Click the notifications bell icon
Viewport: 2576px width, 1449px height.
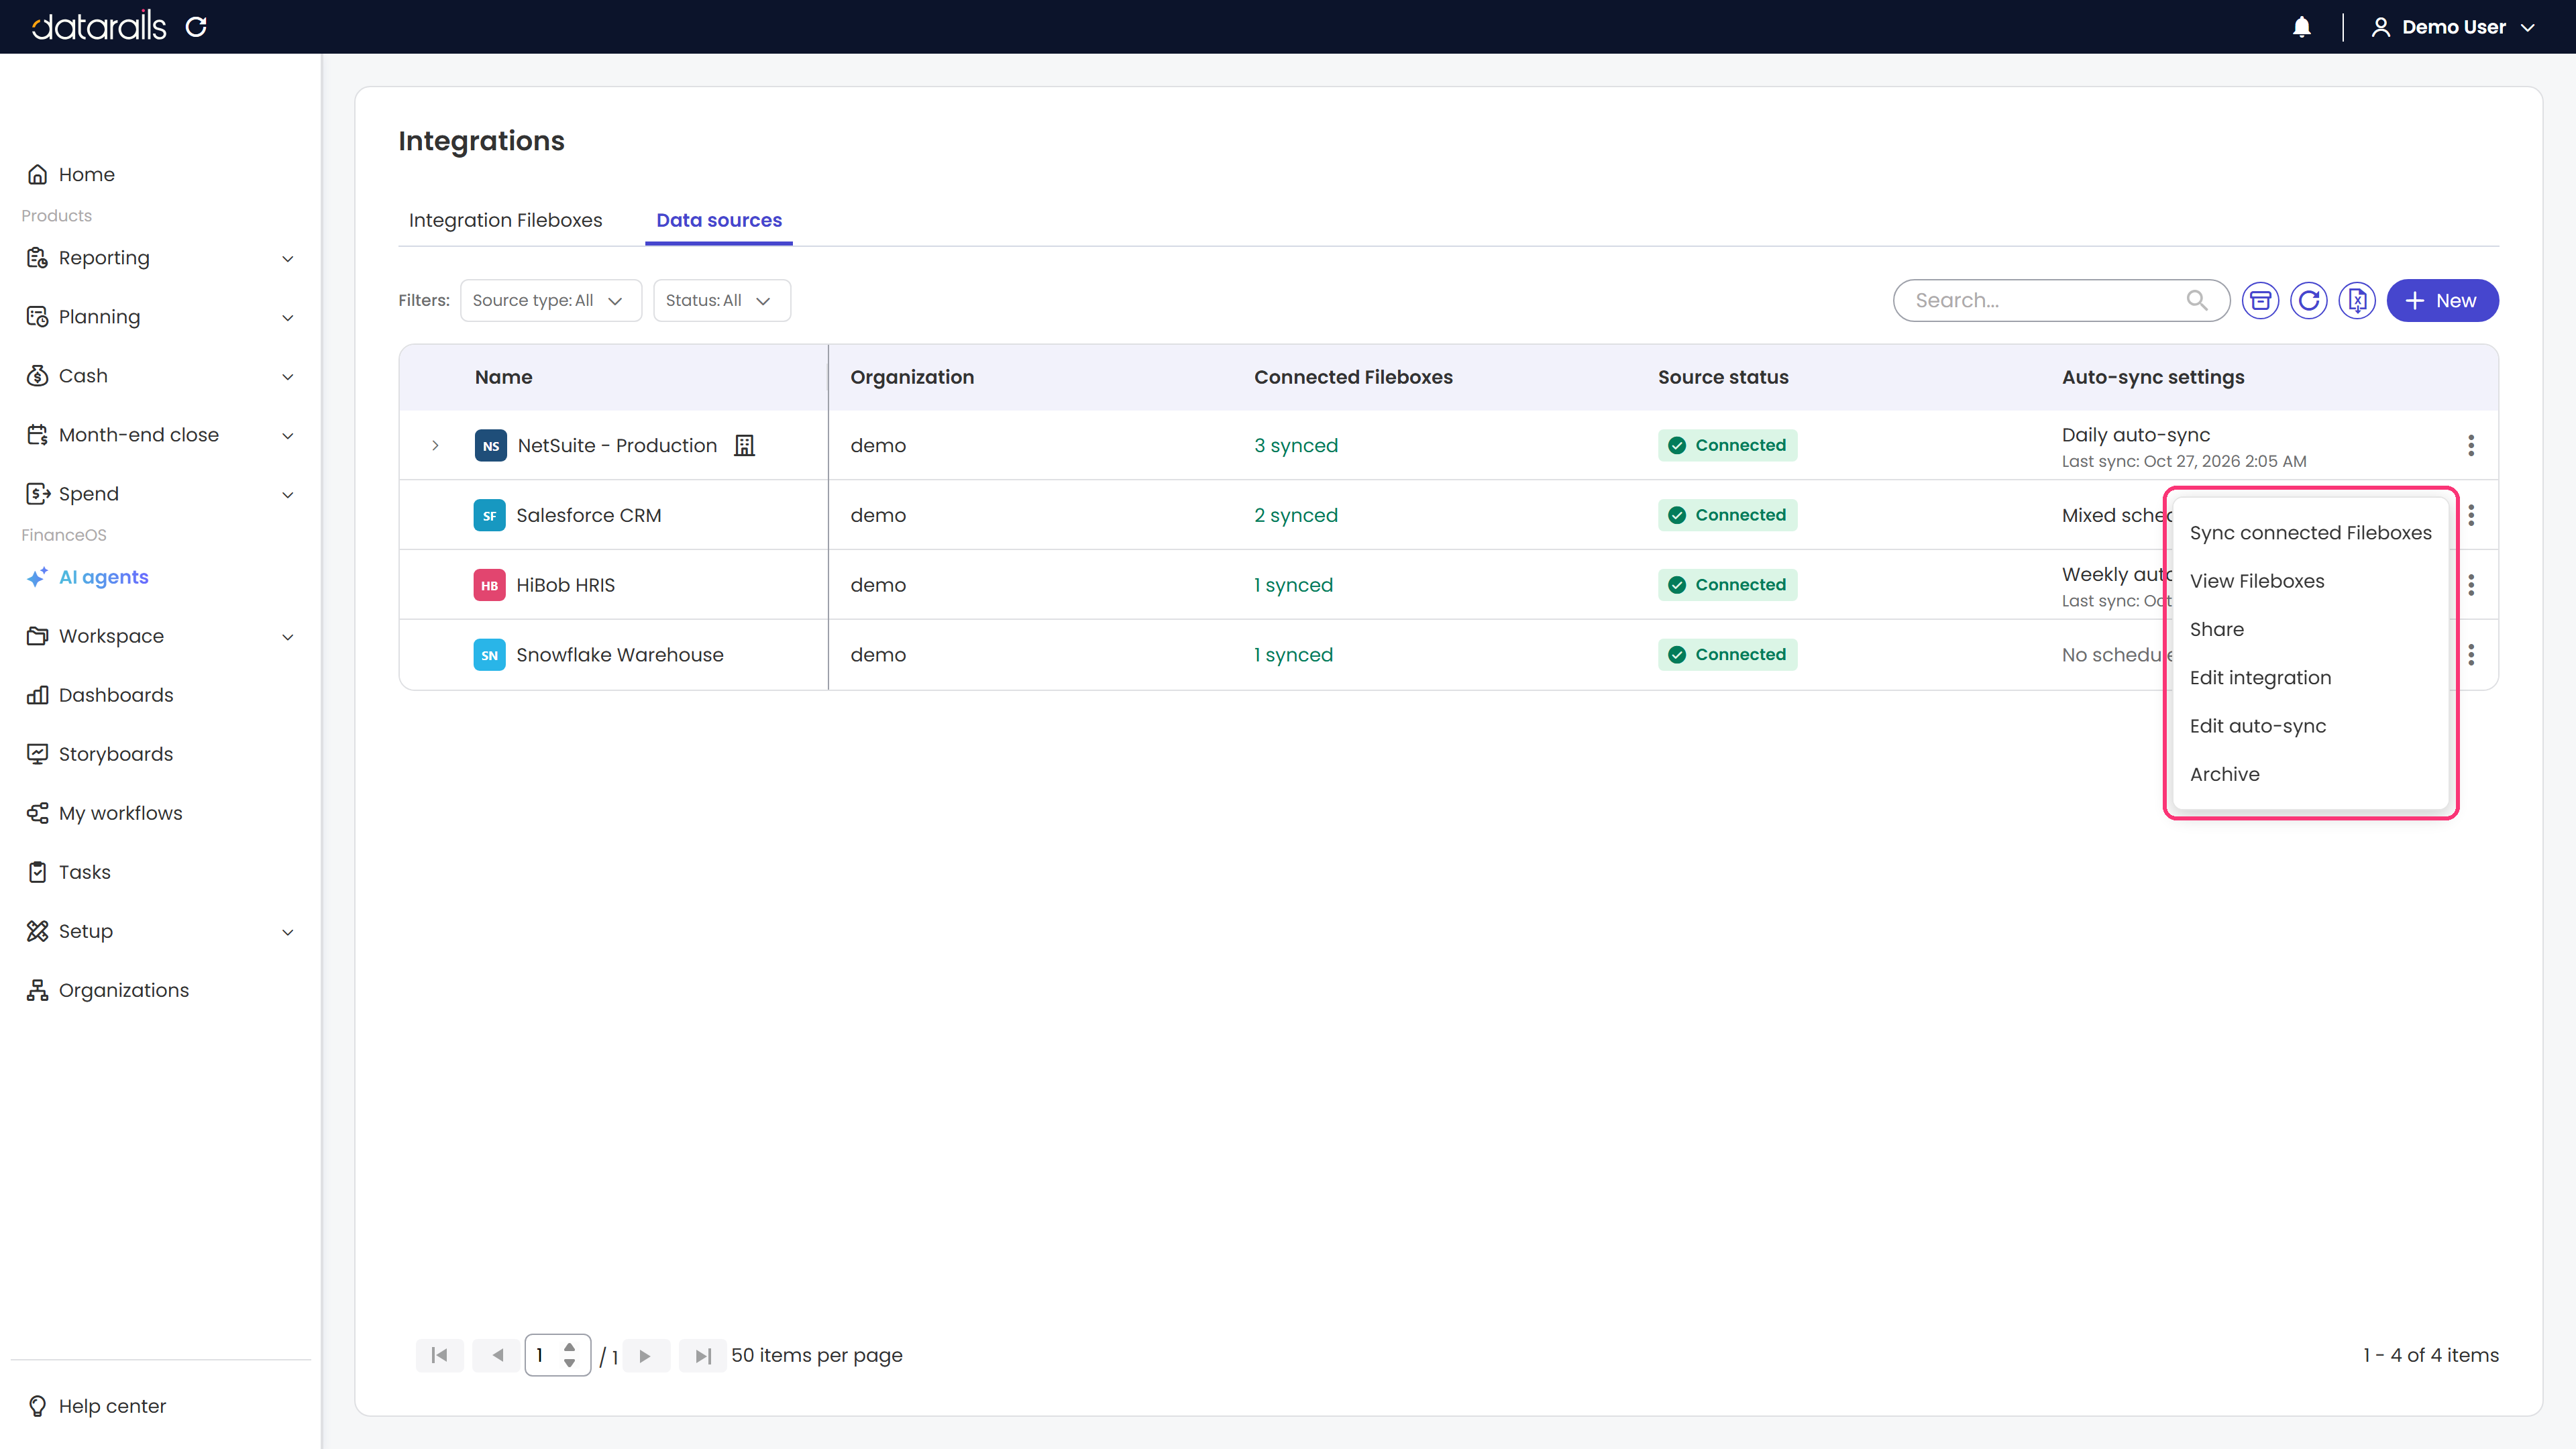pyautogui.click(x=2301, y=27)
